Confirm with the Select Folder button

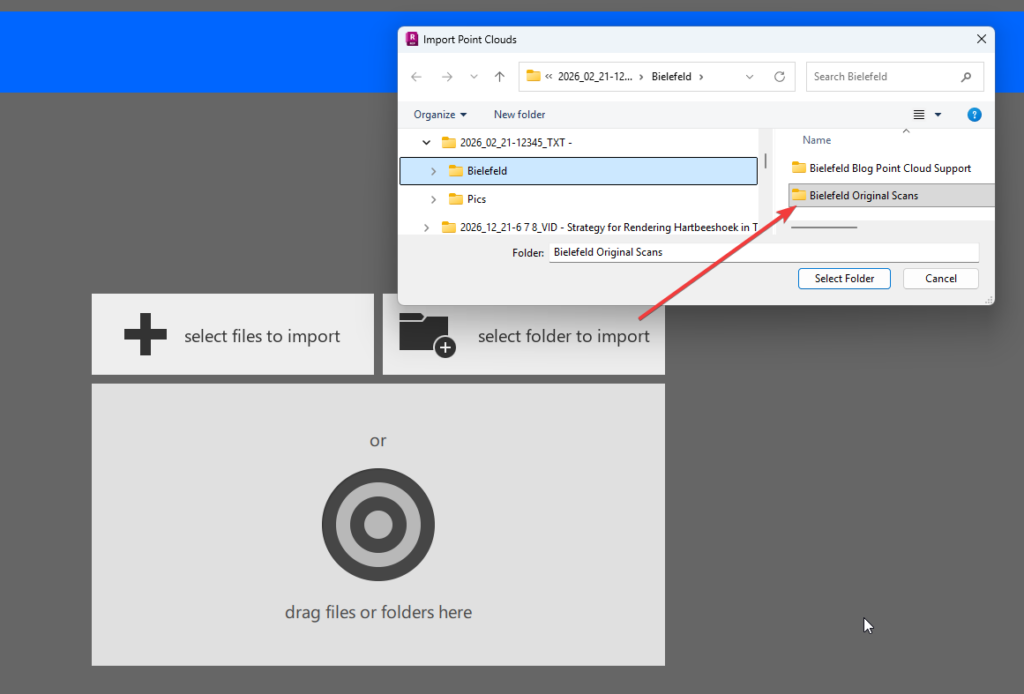pos(844,279)
